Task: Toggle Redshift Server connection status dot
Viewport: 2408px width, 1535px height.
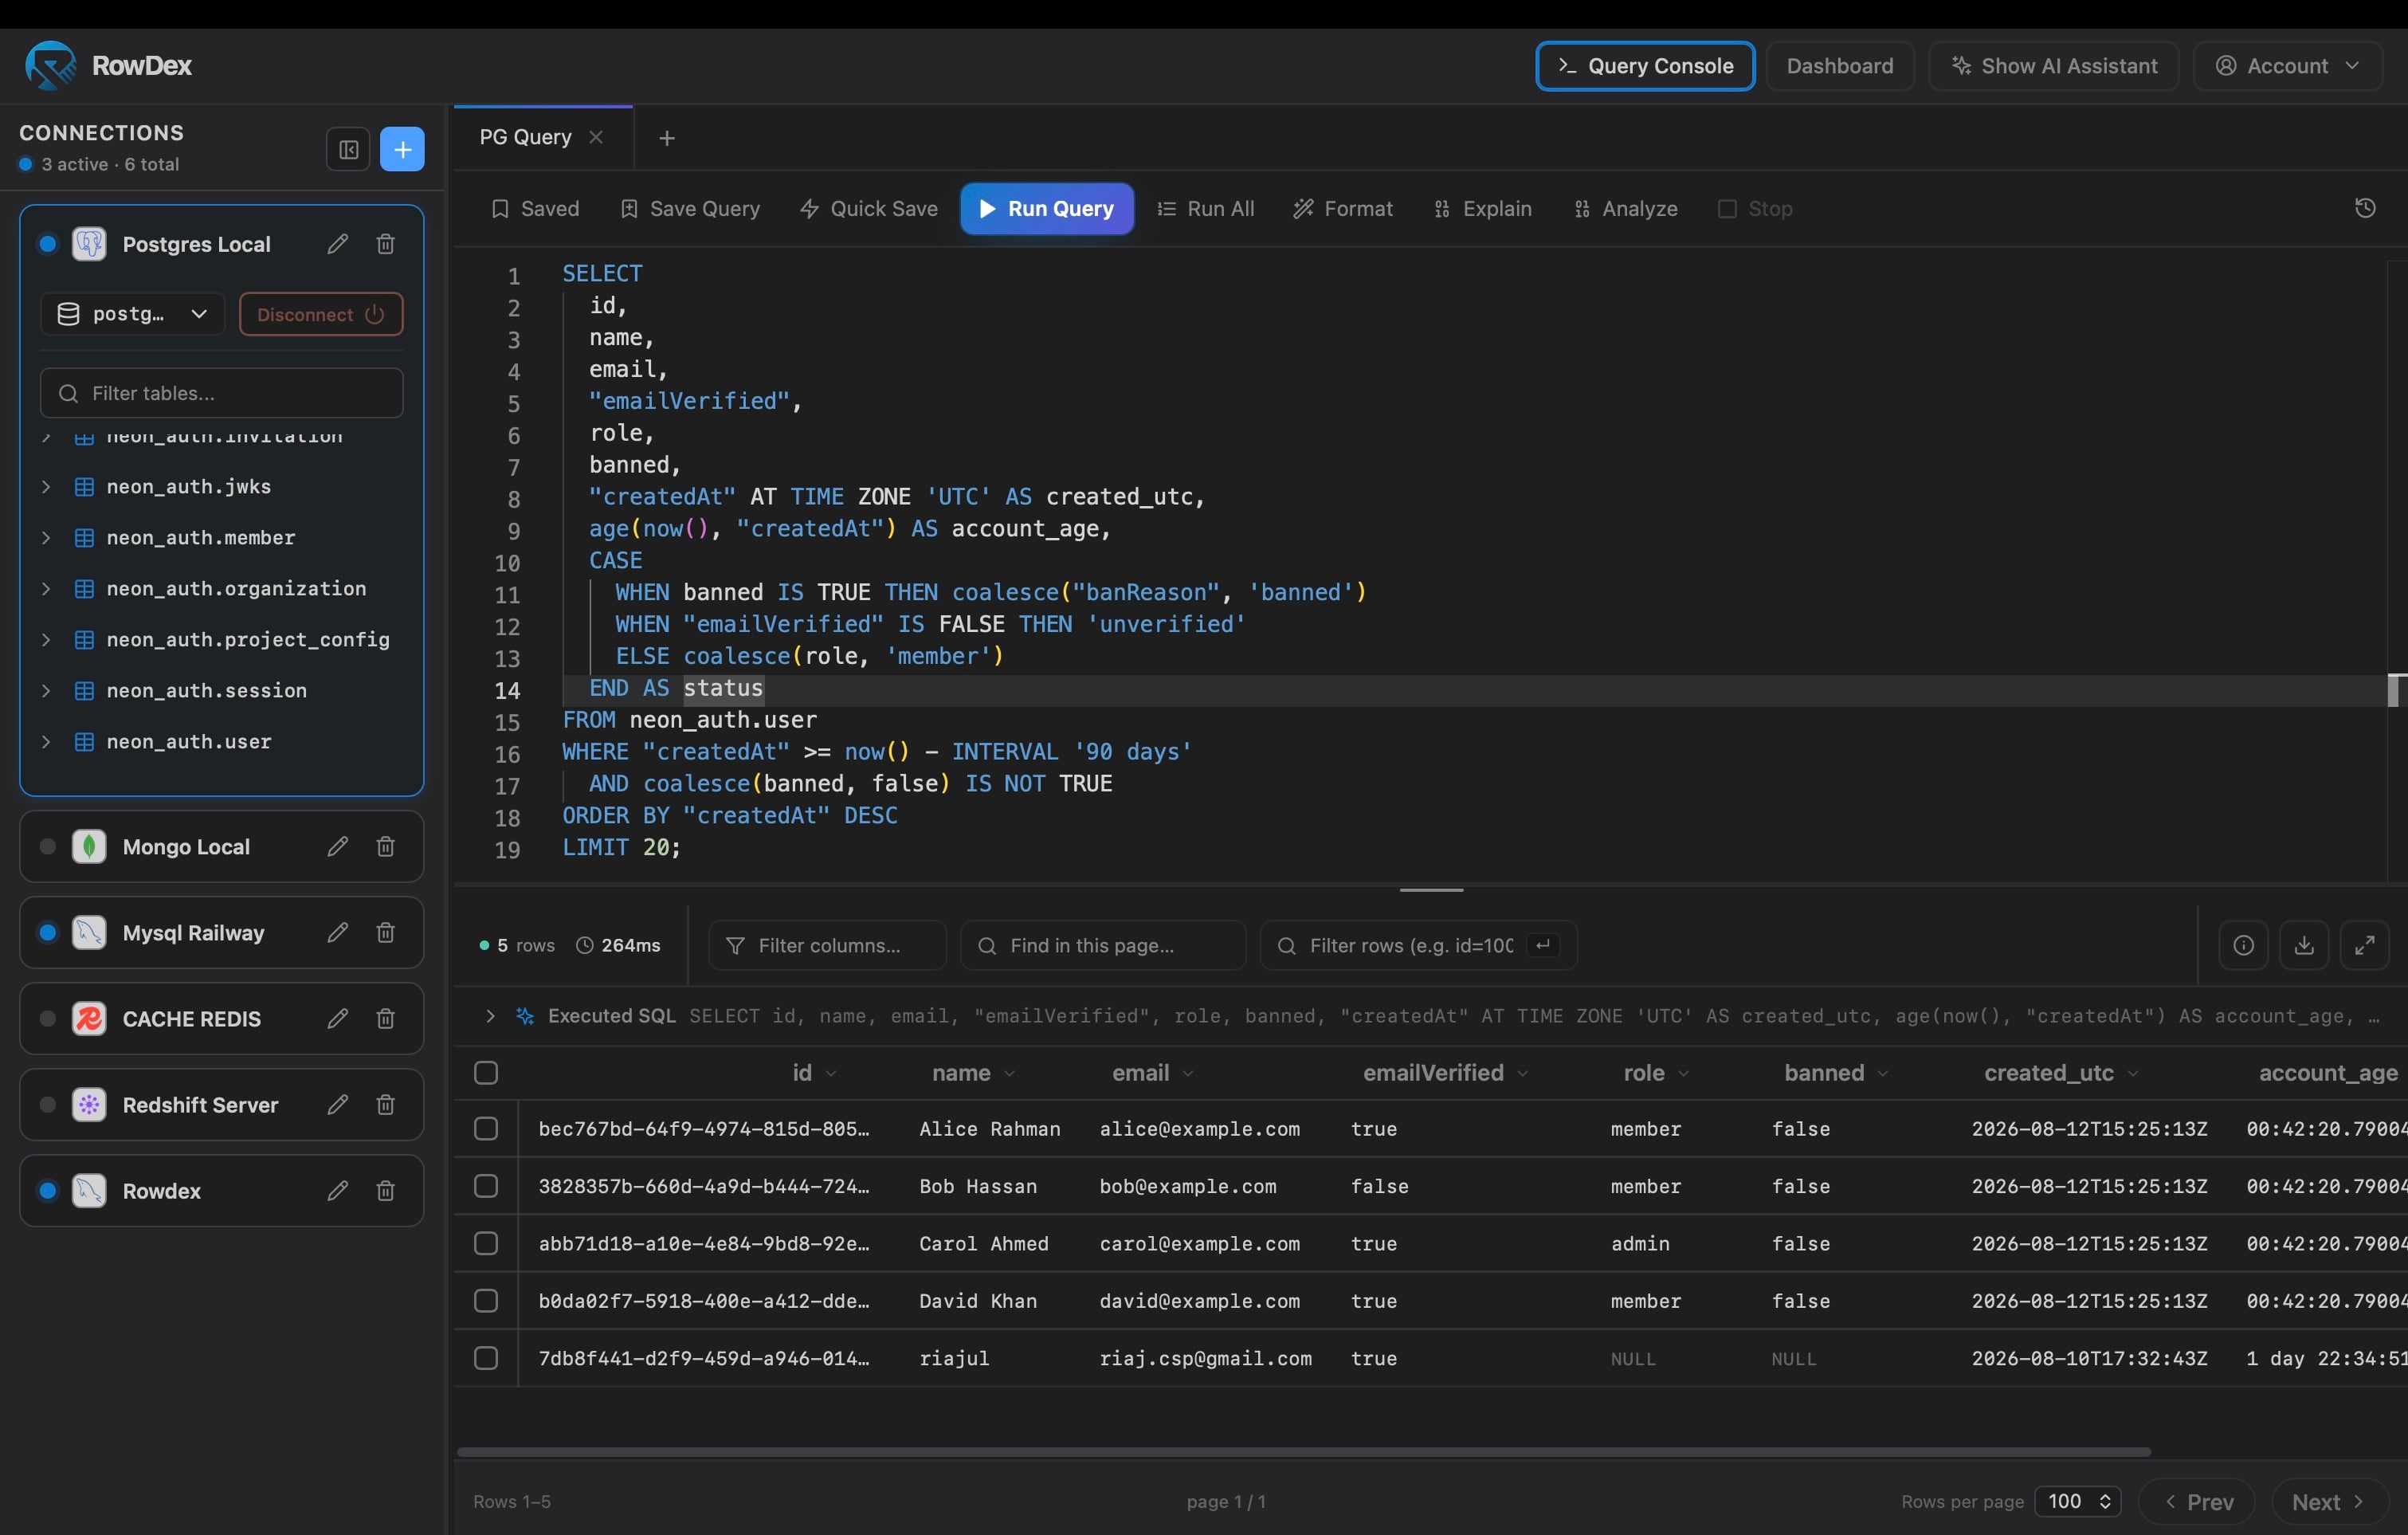Action: [47, 1105]
